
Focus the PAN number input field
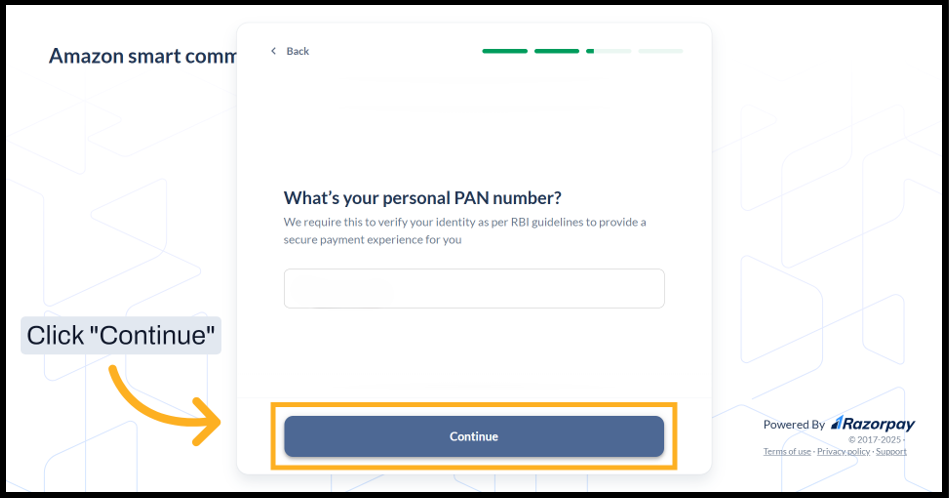[474, 288]
